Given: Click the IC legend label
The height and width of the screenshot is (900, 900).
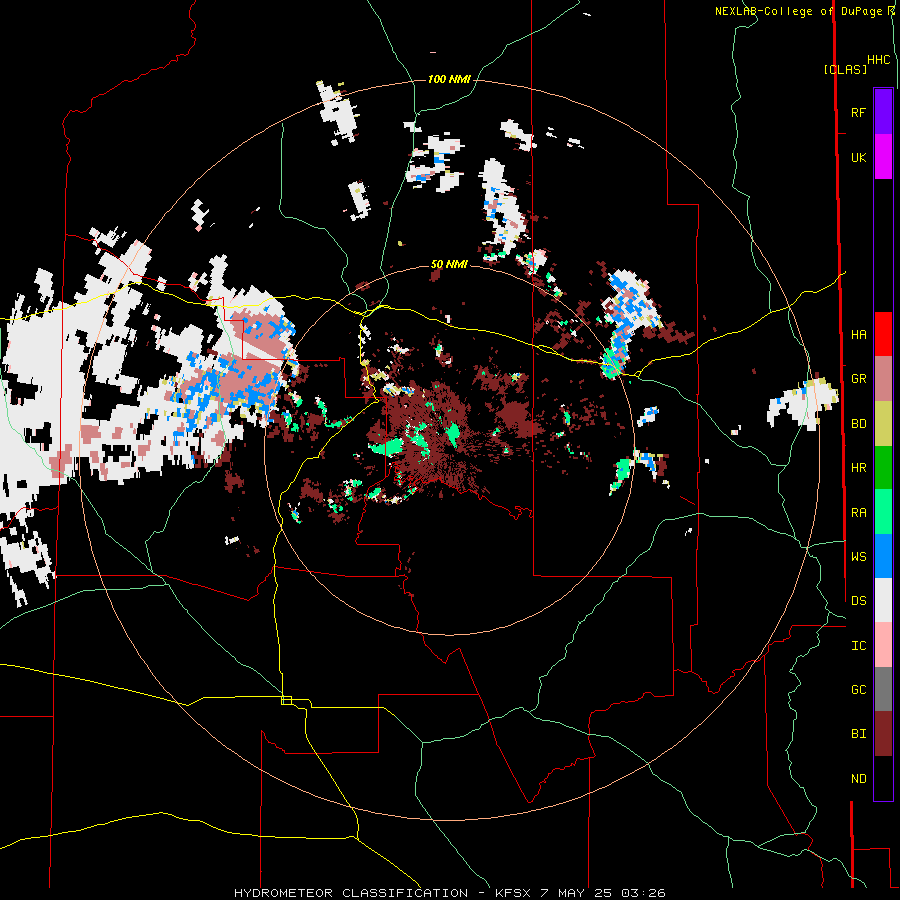Looking at the screenshot, I should [858, 645].
